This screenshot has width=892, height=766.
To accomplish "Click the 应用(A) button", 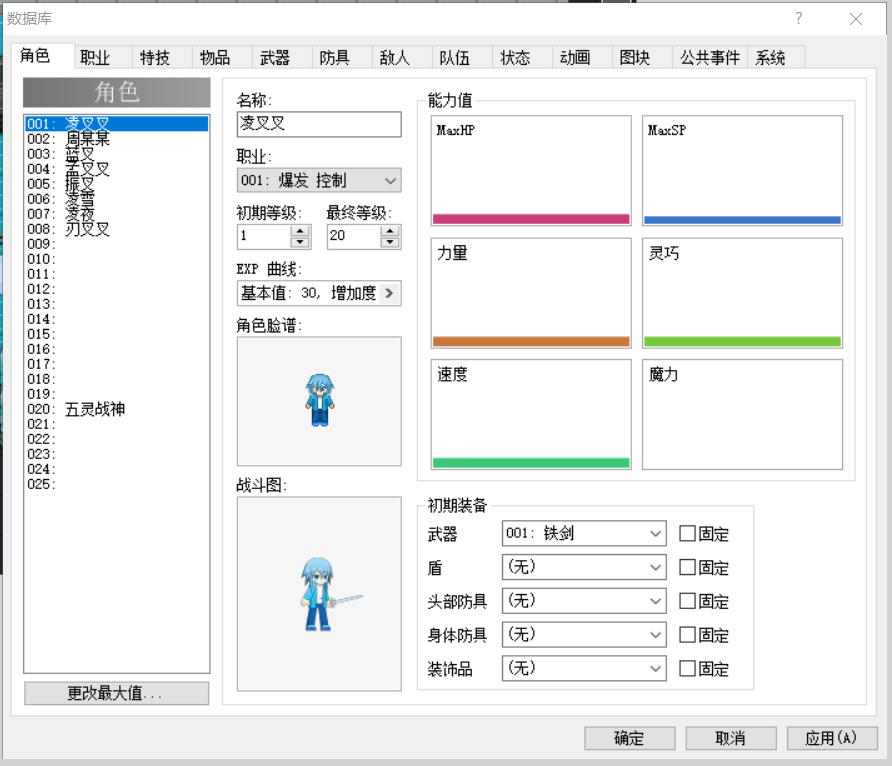I will coord(832,738).
